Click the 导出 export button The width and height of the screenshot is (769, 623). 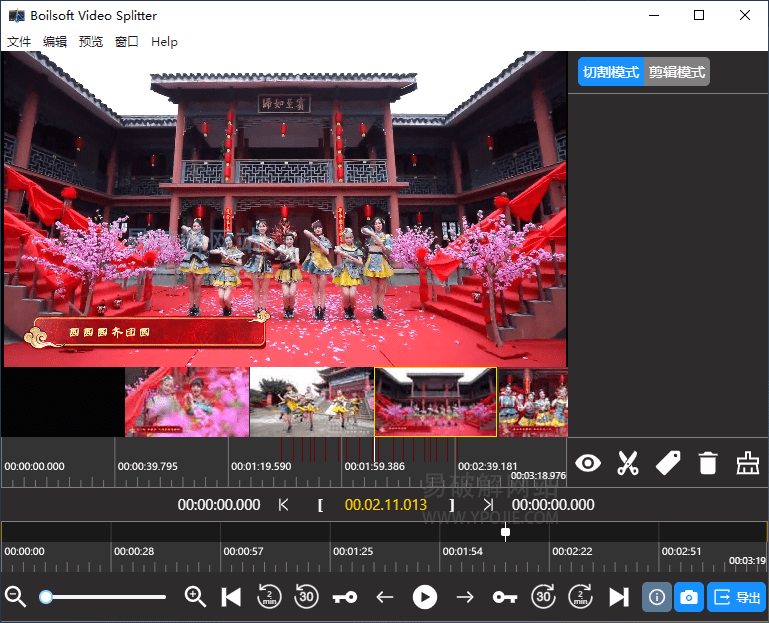[737, 597]
